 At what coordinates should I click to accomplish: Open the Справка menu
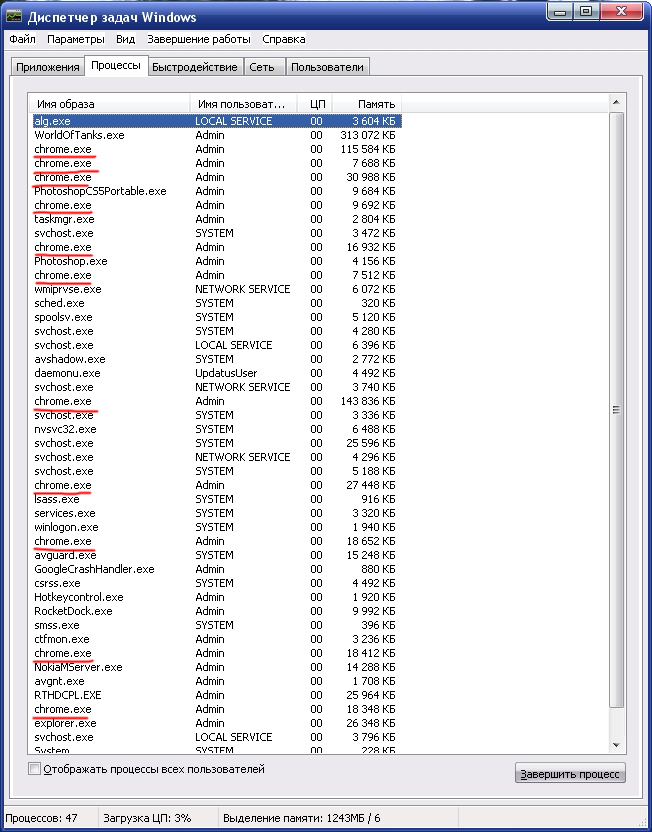[283, 39]
